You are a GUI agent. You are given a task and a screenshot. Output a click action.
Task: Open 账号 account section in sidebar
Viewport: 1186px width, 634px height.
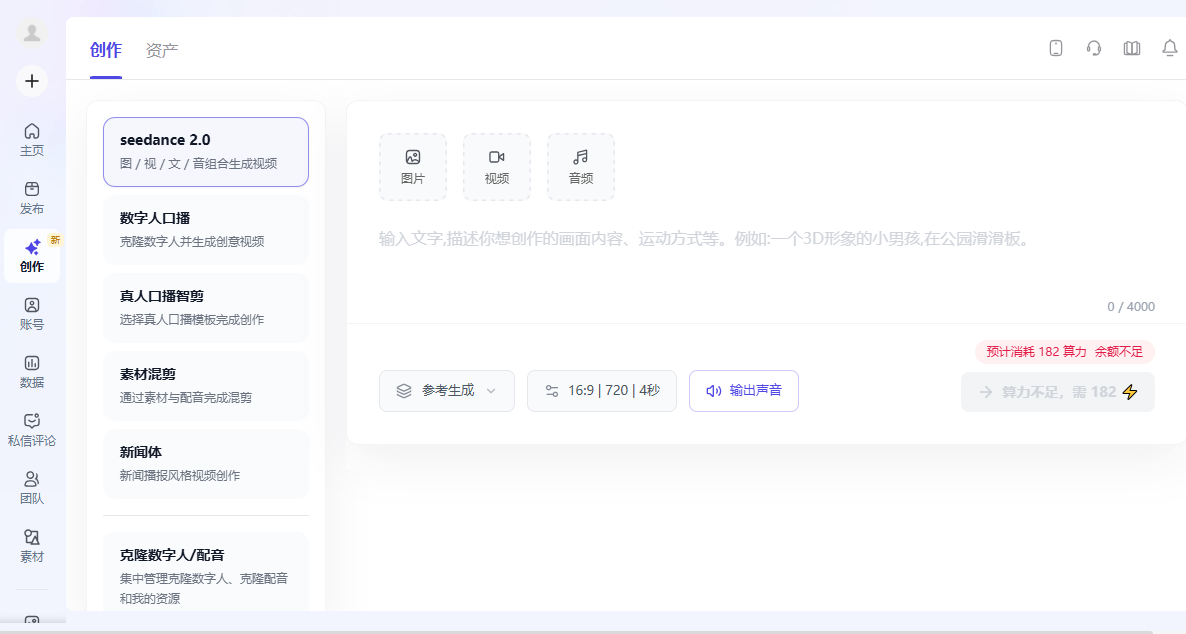(32, 314)
